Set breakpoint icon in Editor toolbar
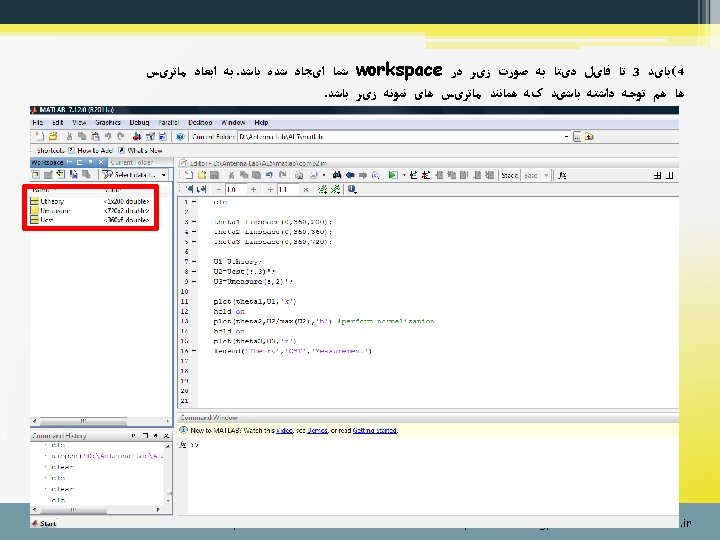 point(413,175)
